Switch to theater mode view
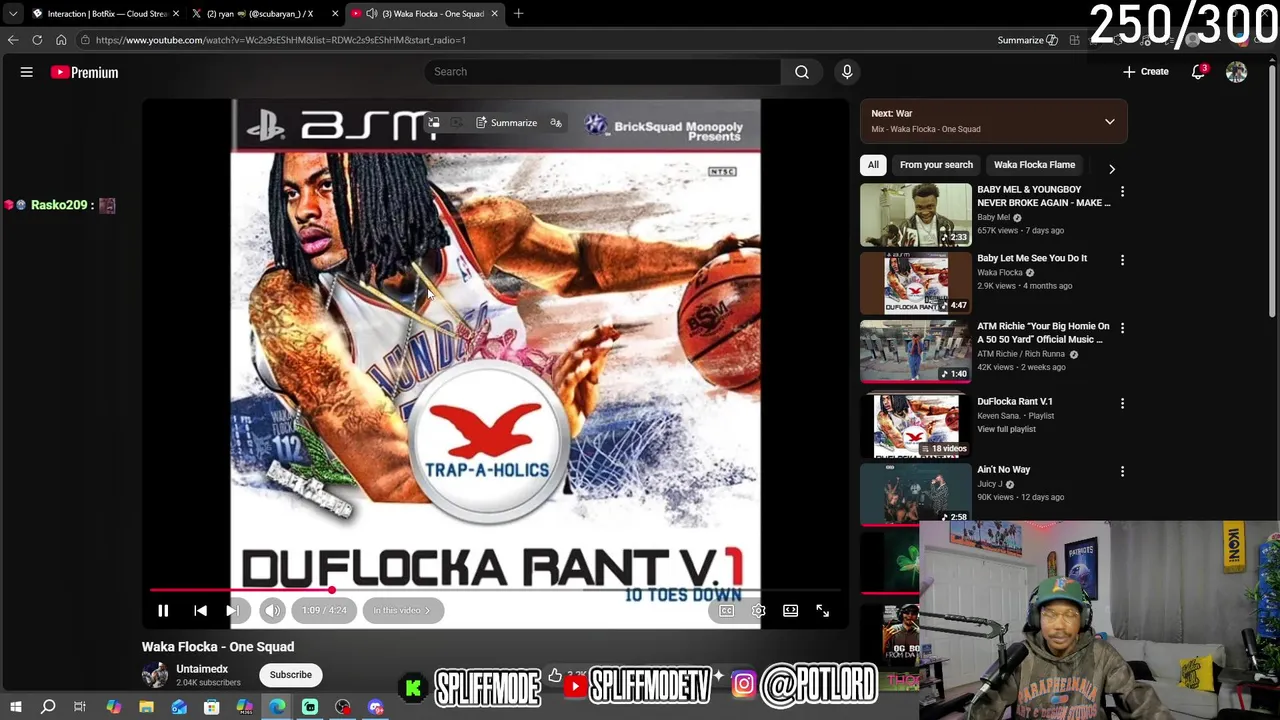This screenshot has height=720, width=1280. [x=790, y=610]
